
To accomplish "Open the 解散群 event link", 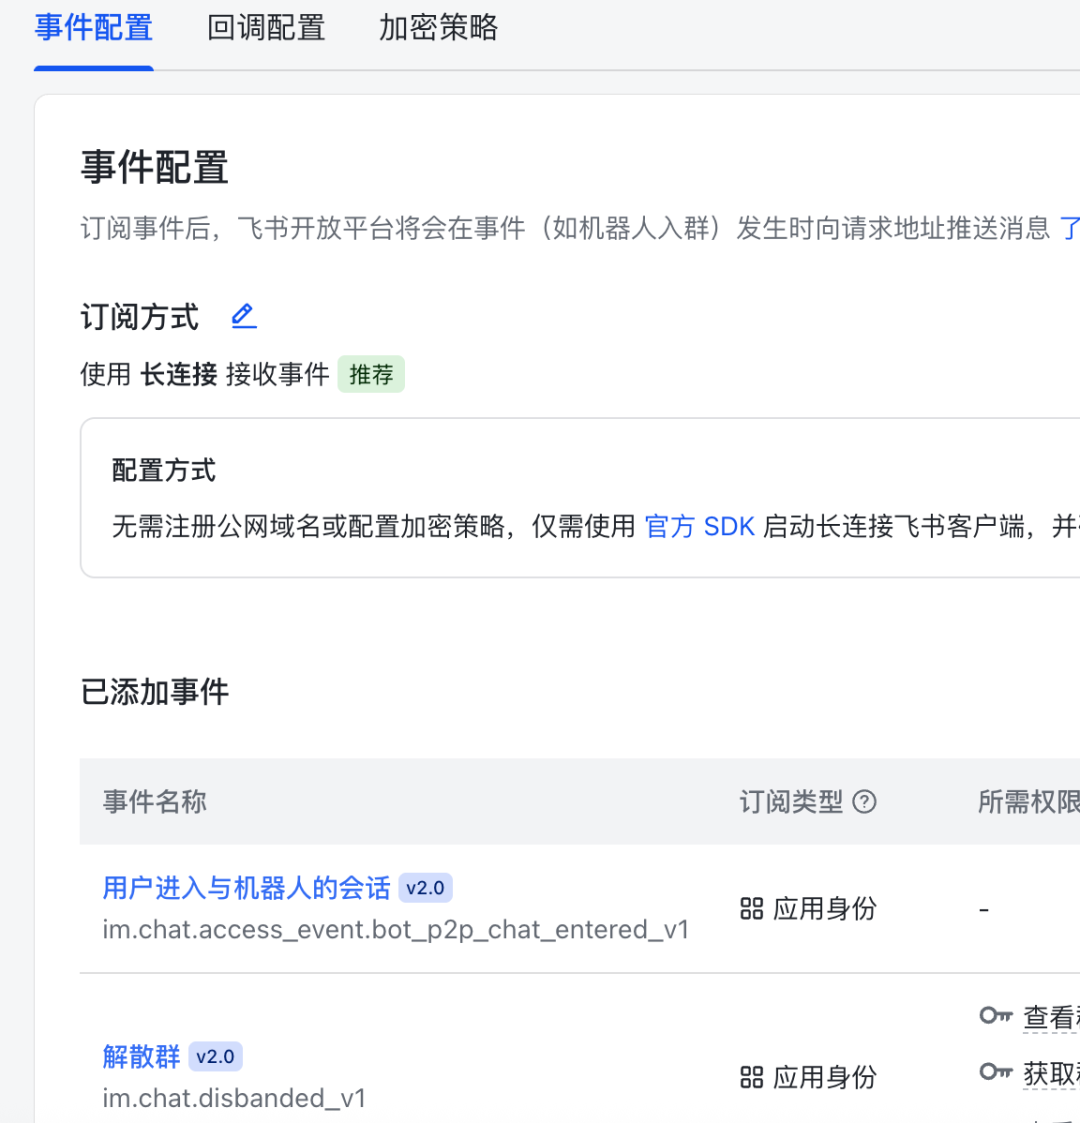I will (x=141, y=1056).
